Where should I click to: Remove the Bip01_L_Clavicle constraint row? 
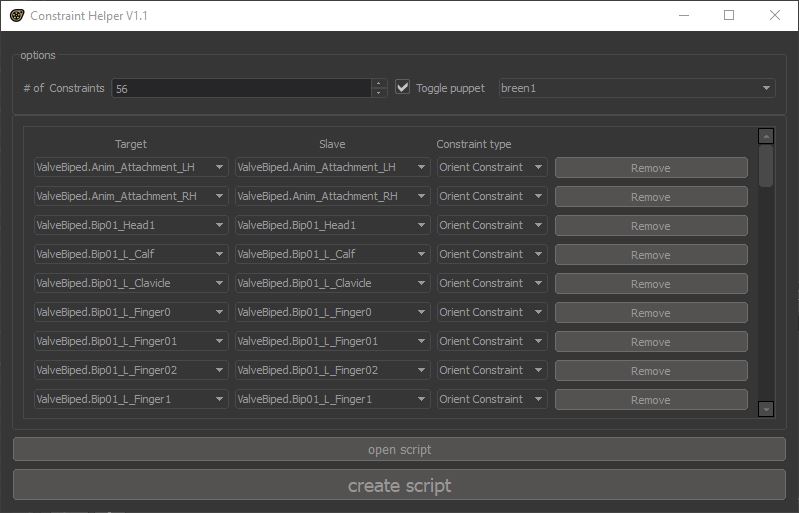tap(651, 284)
